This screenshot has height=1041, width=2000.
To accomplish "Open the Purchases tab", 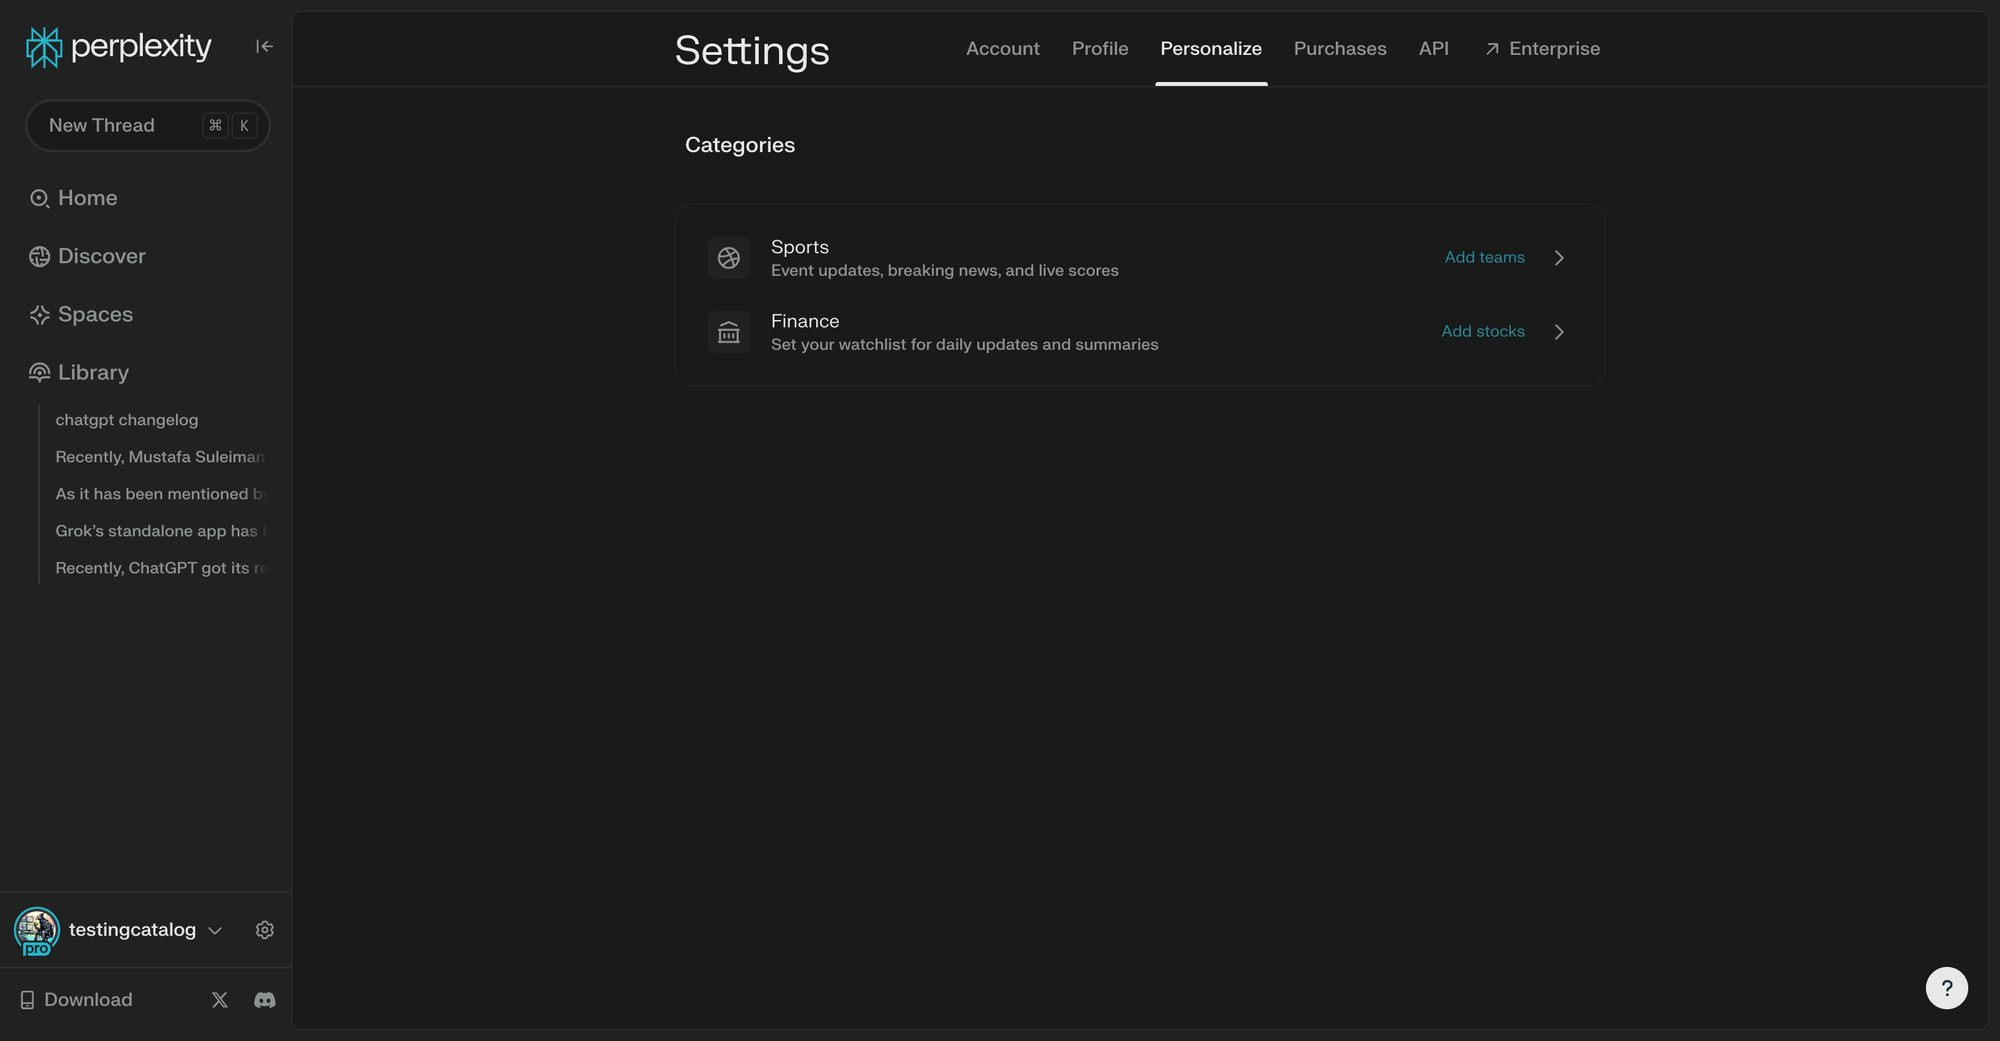I will coord(1340,48).
